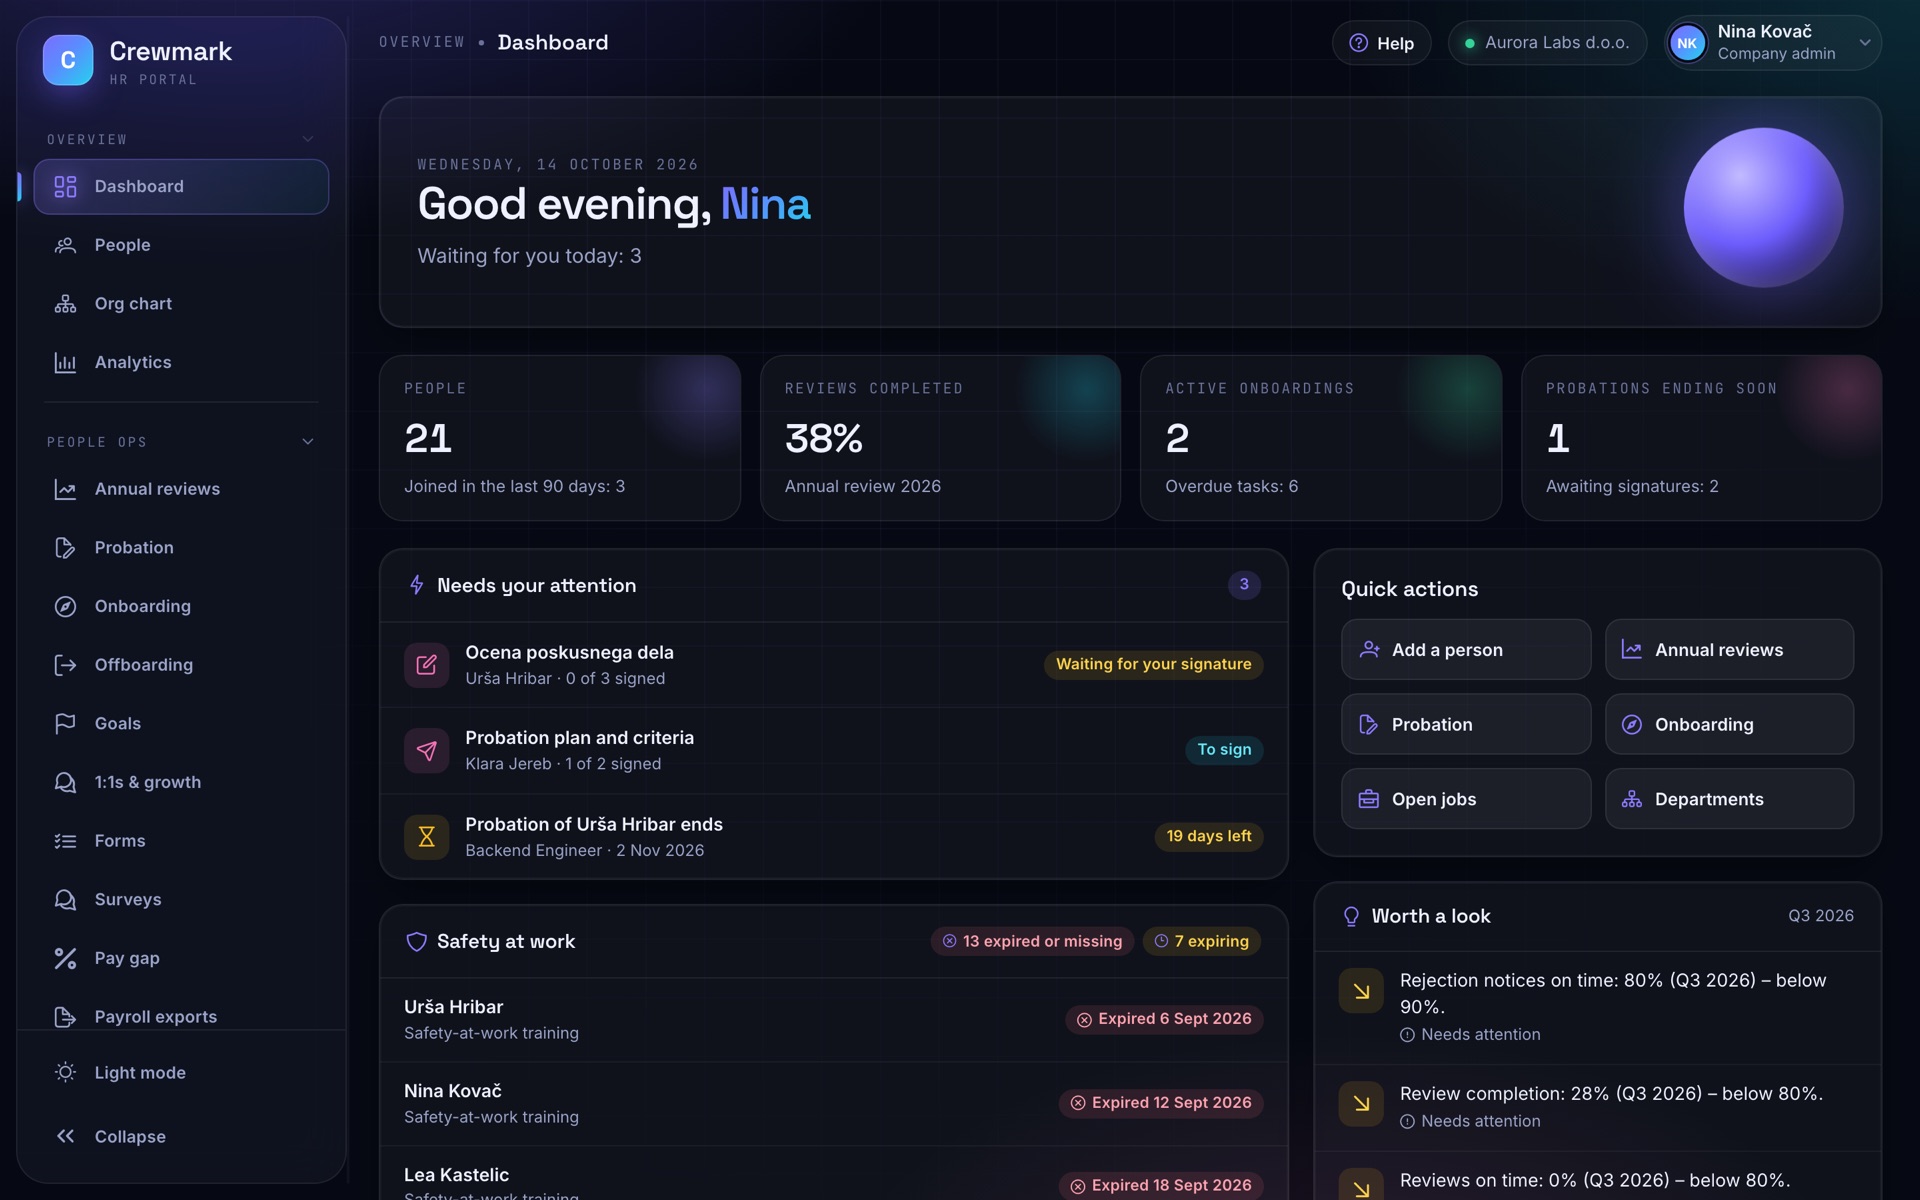Click the Ocena poskusnega dela edit icon
The width and height of the screenshot is (1920, 1200).
(426, 665)
